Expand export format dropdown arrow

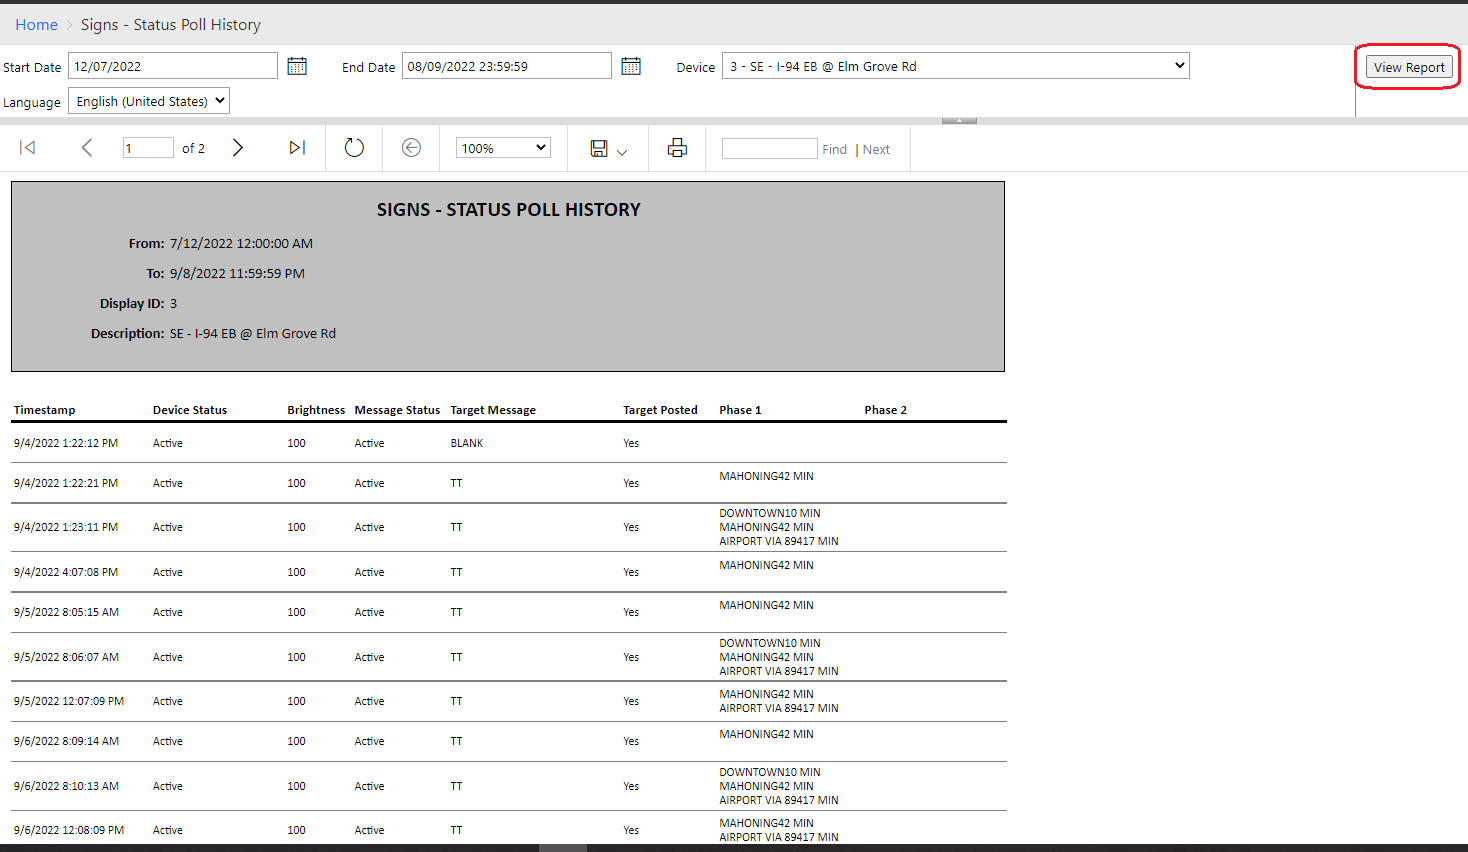pyautogui.click(x=622, y=152)
